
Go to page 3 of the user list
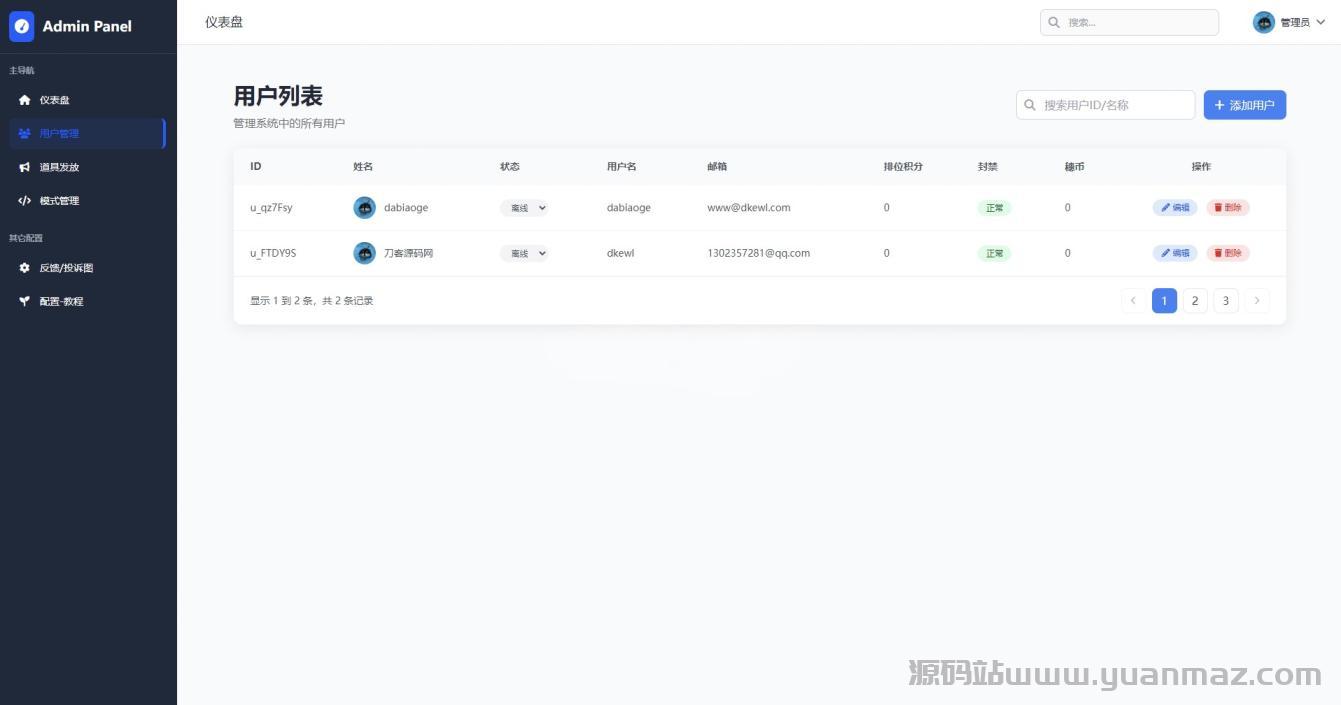coord(1226,301)
